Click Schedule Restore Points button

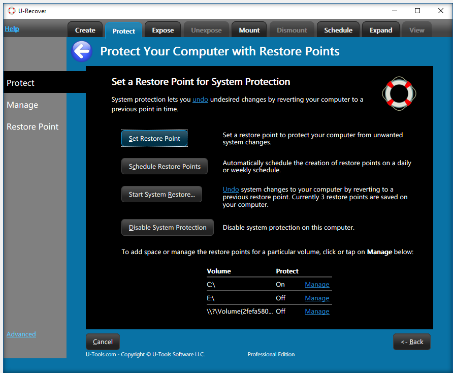(x=164, y=166)
